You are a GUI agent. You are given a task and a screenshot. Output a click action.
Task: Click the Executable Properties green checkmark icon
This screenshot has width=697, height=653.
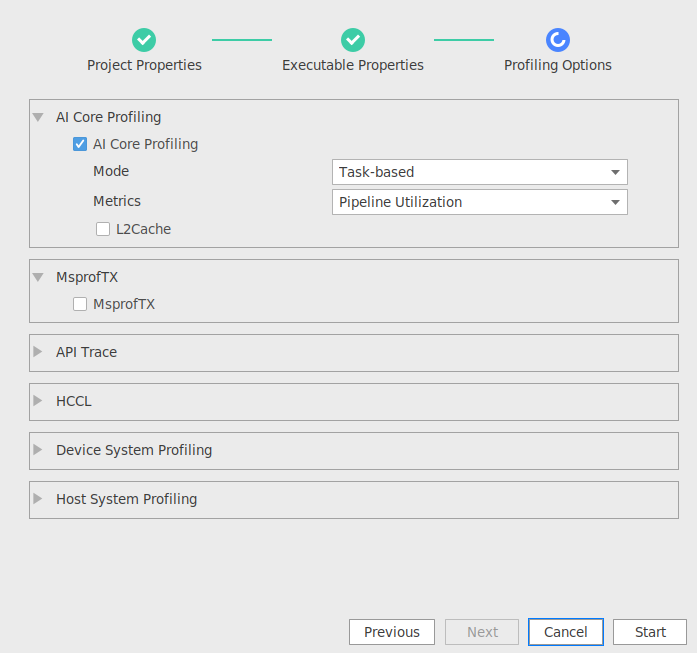(353, 40)
